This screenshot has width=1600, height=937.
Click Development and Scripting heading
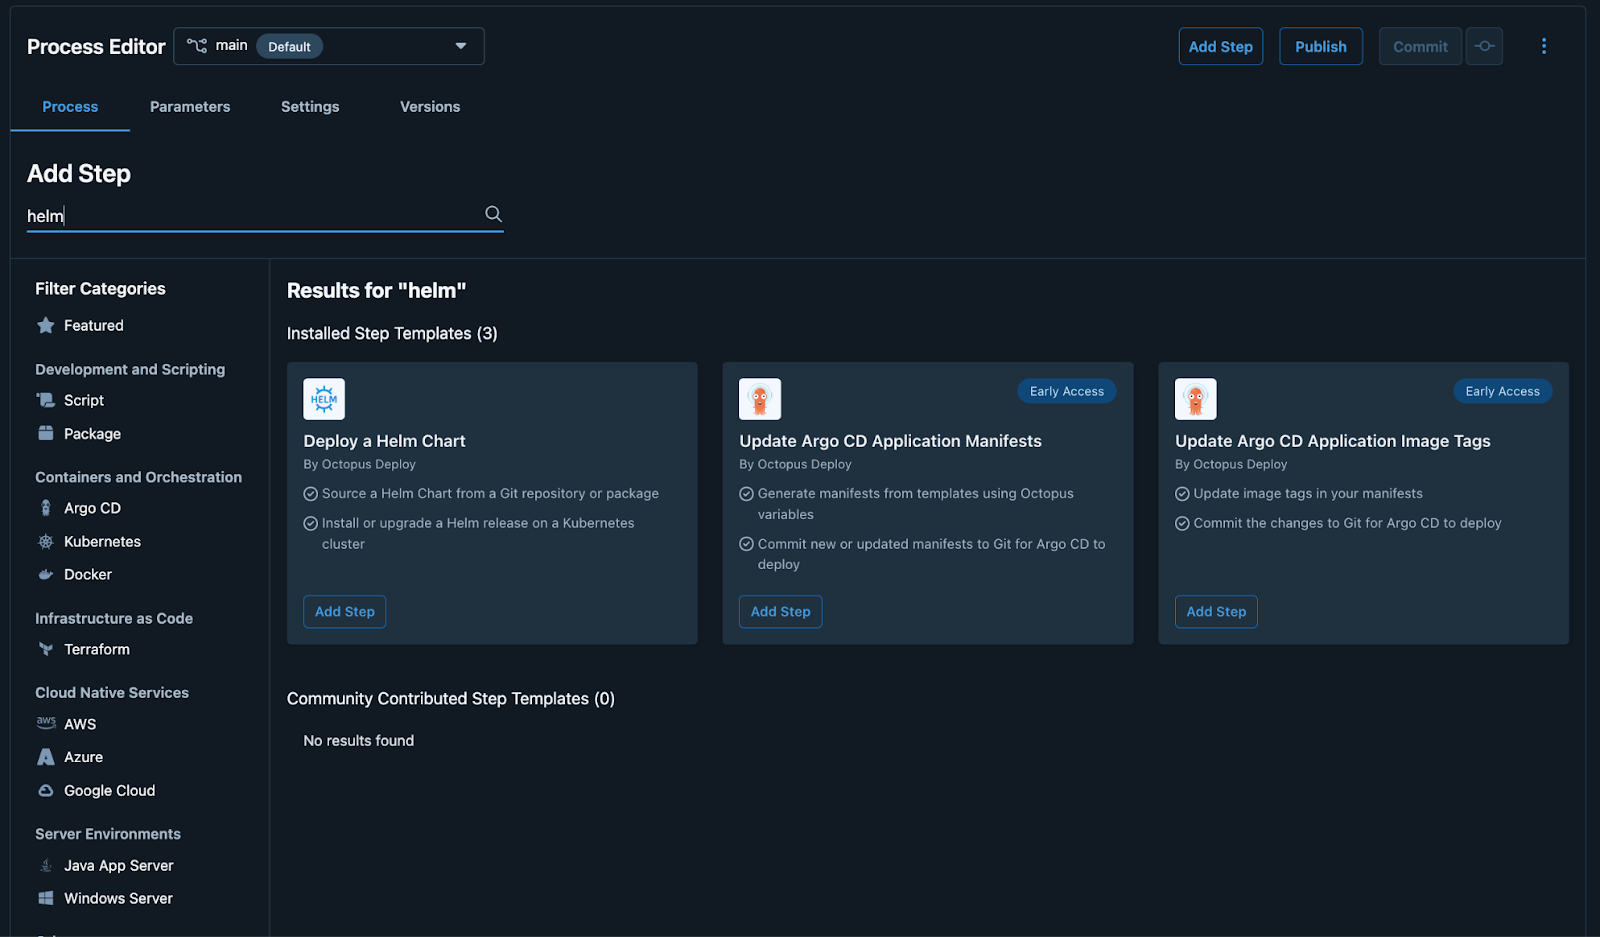pyautogui.click(x=130, y=369)
